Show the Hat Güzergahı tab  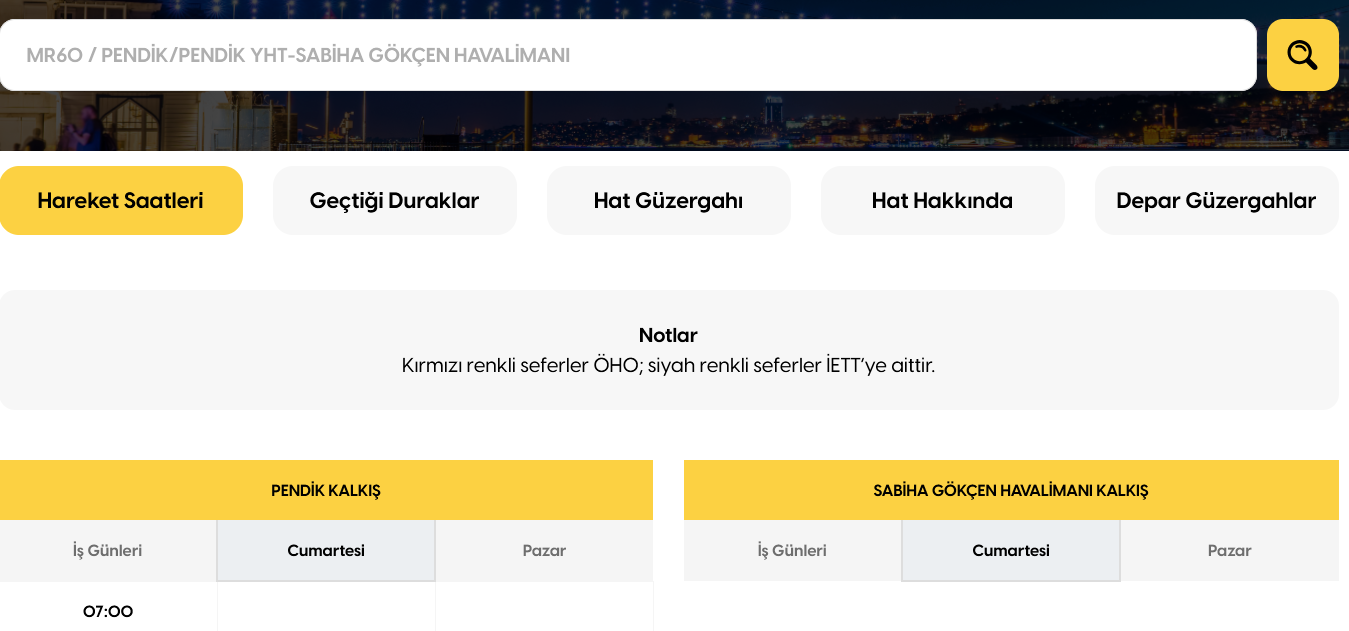tap(668, 201)
